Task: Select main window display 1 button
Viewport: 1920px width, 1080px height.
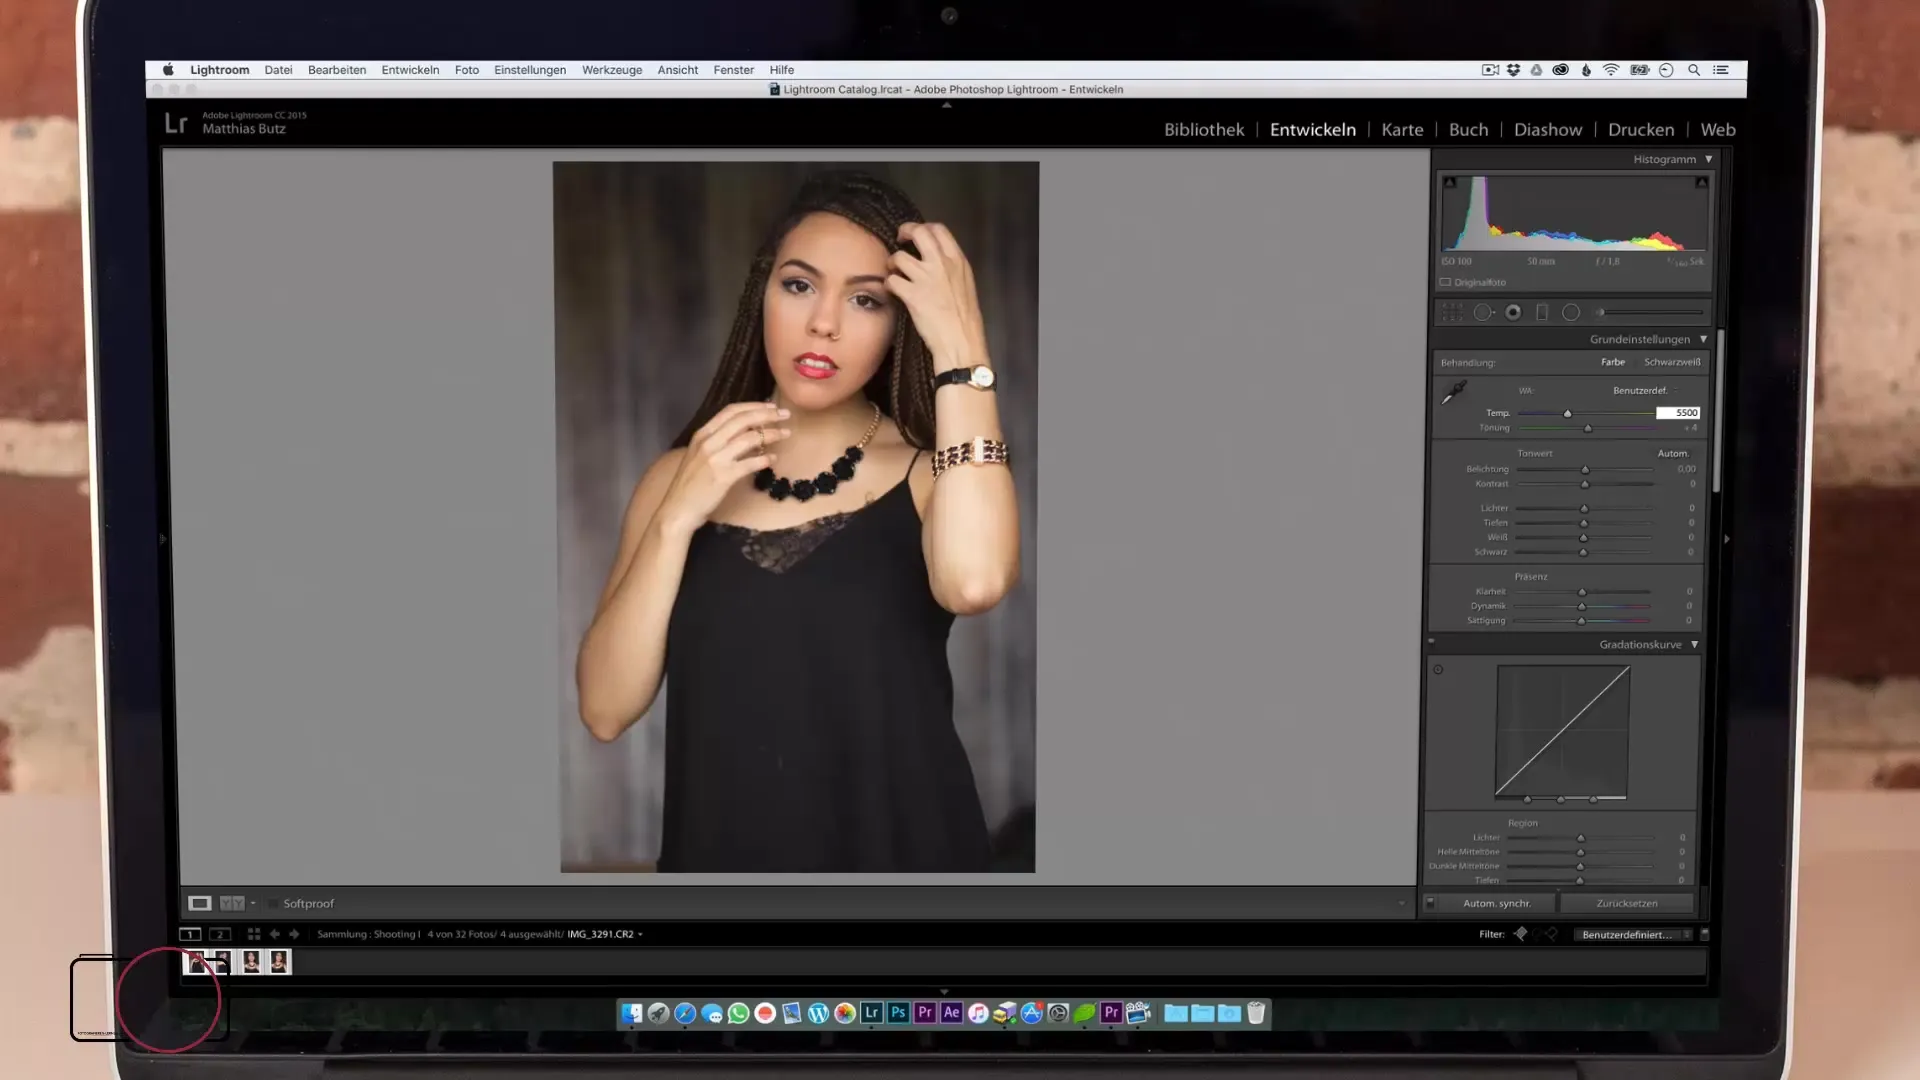Action: click(190, 934)
